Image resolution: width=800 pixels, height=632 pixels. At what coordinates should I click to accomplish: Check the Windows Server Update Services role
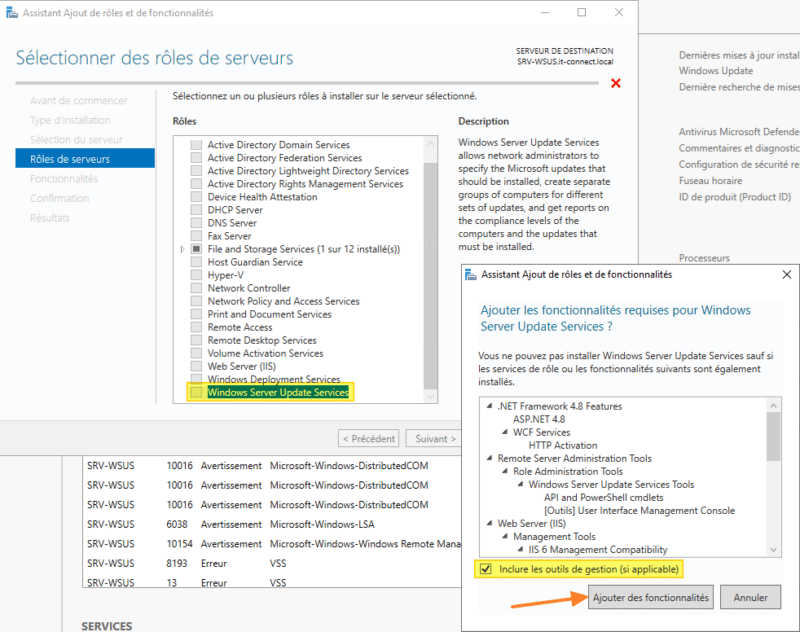click(x=197, y=393)
